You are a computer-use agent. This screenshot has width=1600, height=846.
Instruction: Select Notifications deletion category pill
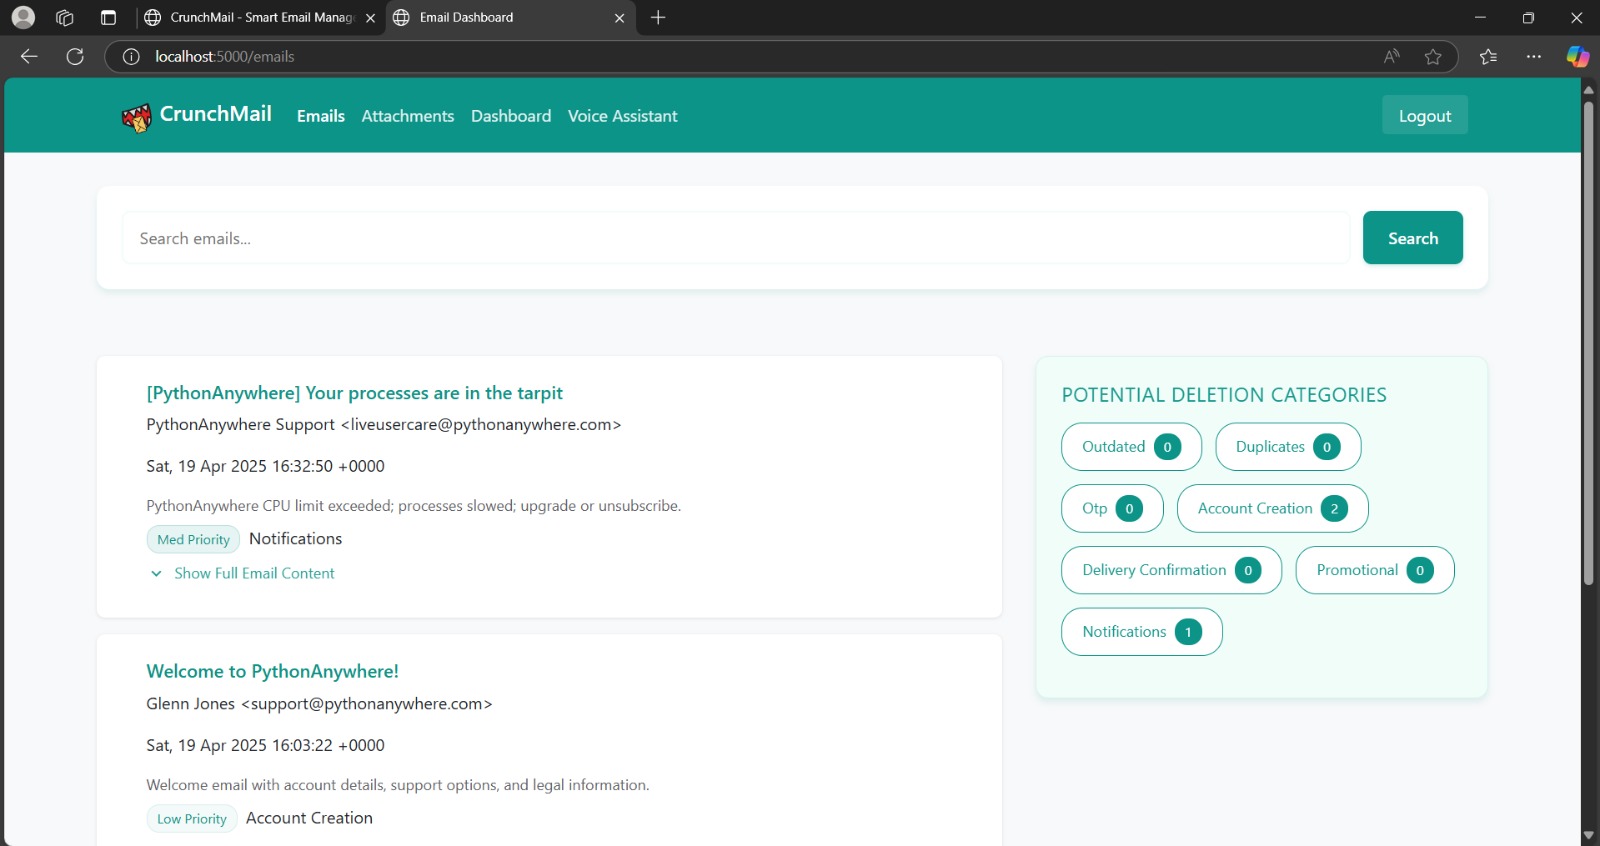coord(1141,632)
